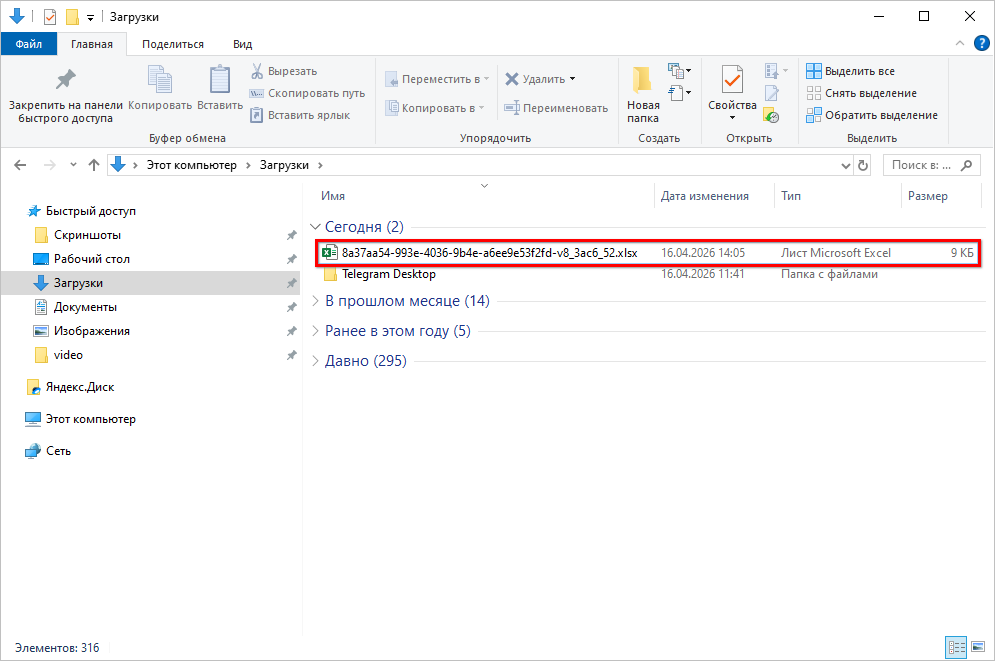The image size is (995, 661).
Task: Click the Back navigation arrow
Action: tap(21, 165)
